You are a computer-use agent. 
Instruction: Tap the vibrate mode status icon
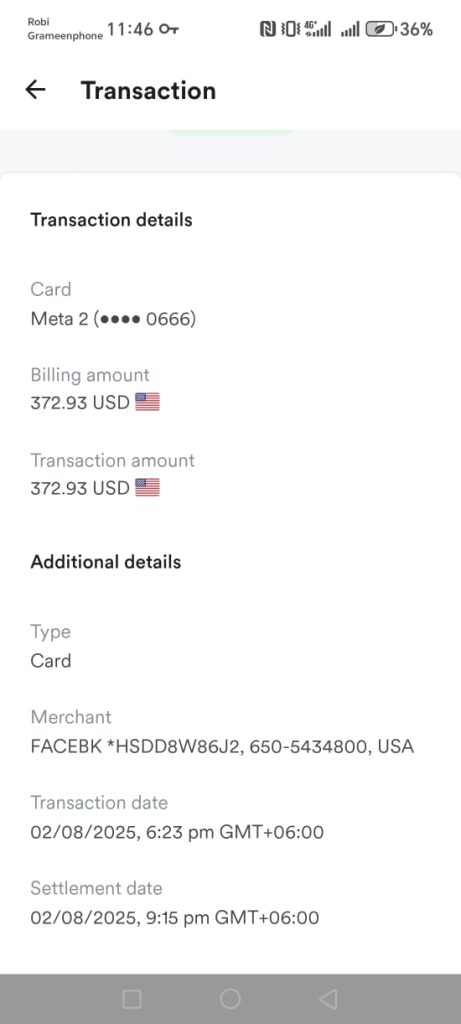click(290, 29)
